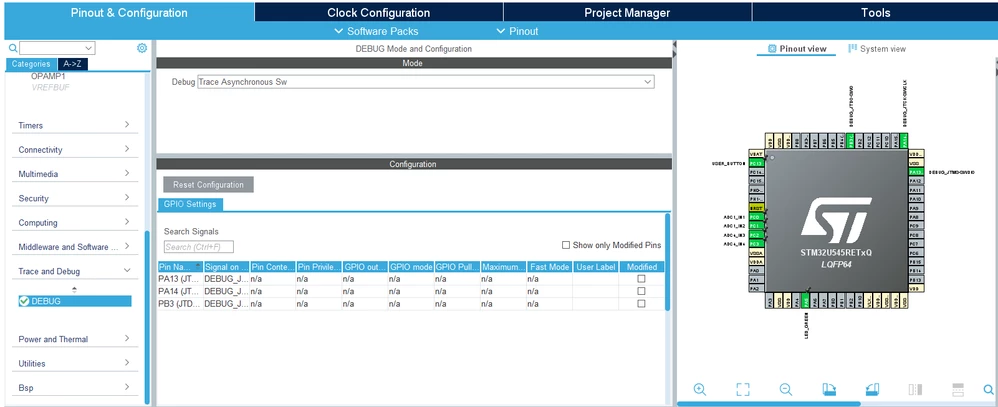
Task: Open the Debug mode dropdown
Action: (425, 82)
